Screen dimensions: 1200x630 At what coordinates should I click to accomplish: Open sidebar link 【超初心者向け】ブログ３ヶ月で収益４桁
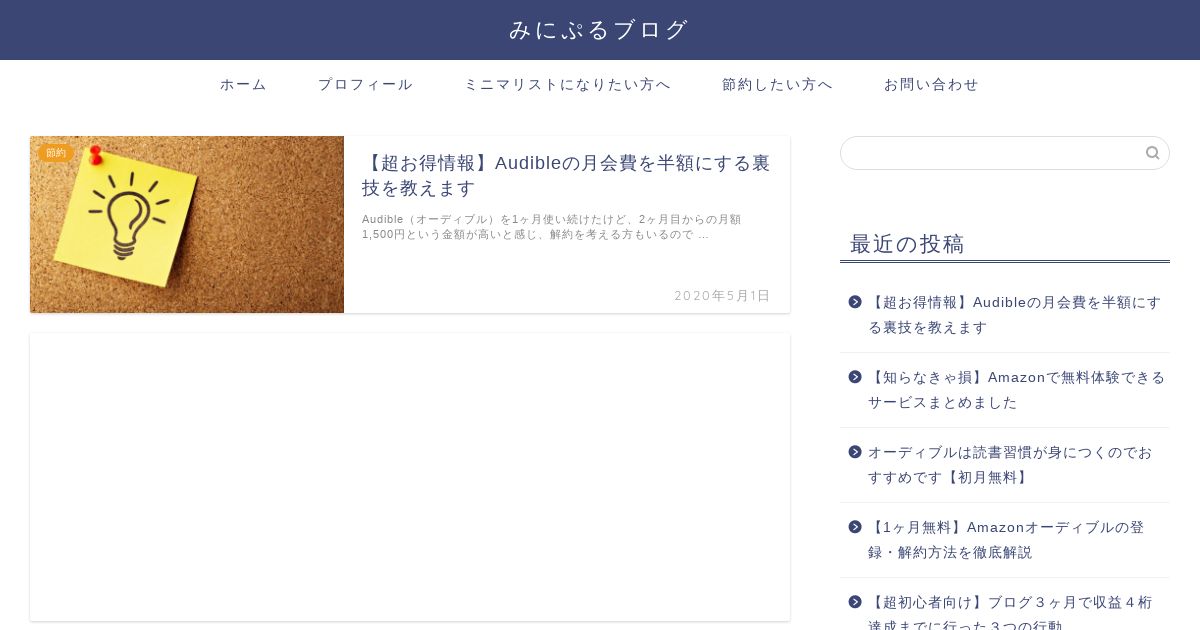click(x=1010, y=613)
